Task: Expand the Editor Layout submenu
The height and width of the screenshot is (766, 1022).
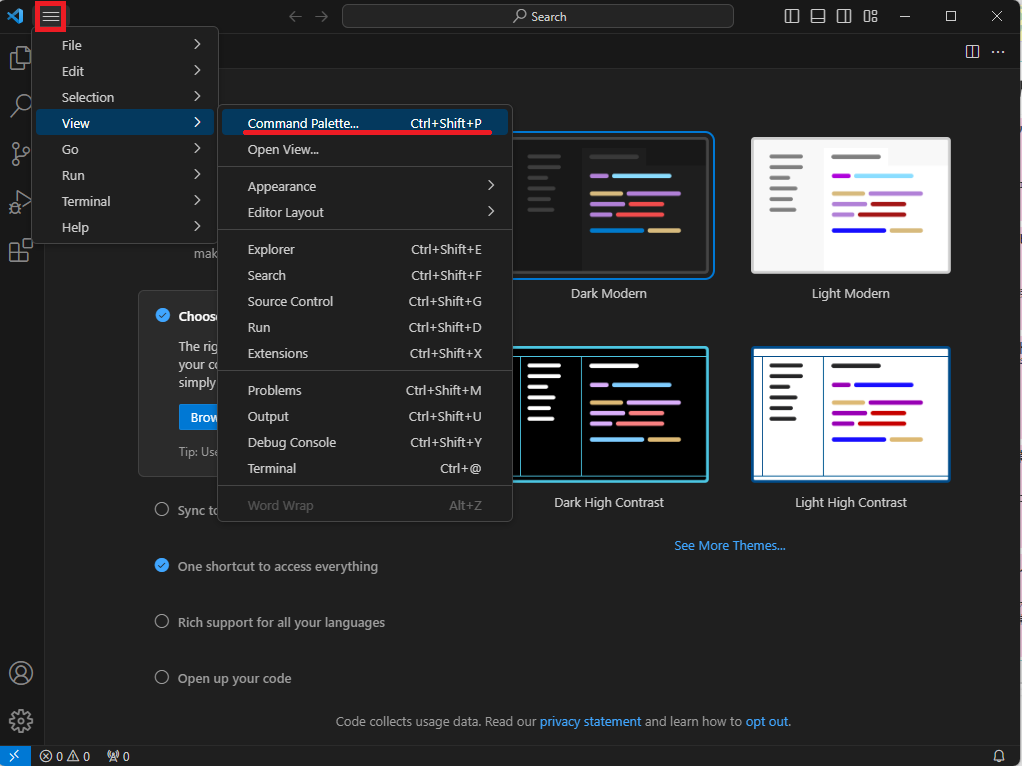Action: click(x=364, y=213)
